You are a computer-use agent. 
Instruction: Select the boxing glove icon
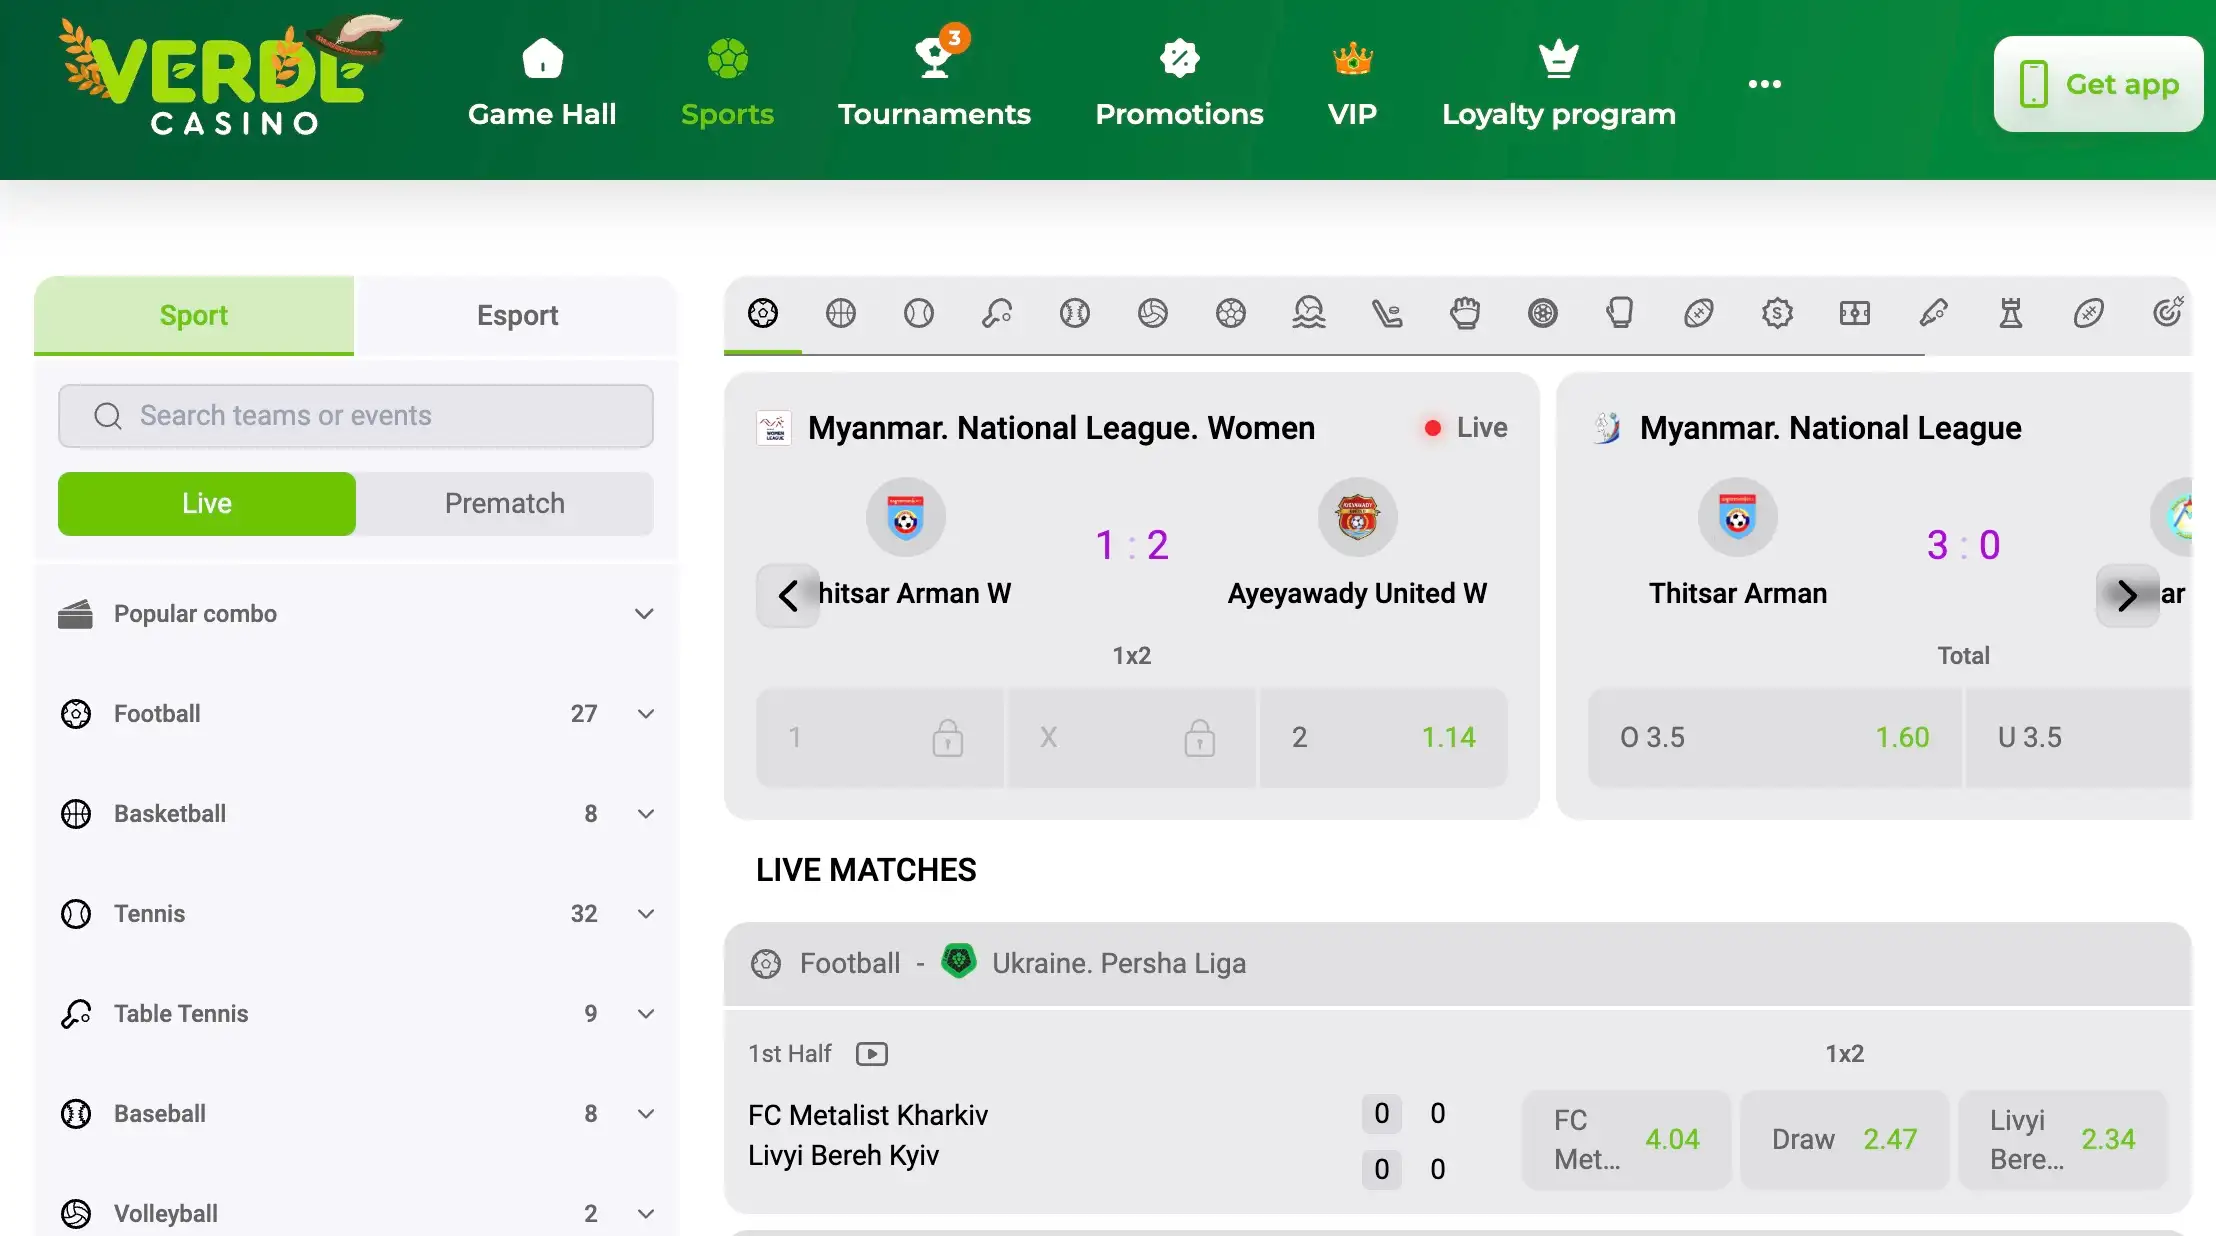click(x=1621, y=313)
